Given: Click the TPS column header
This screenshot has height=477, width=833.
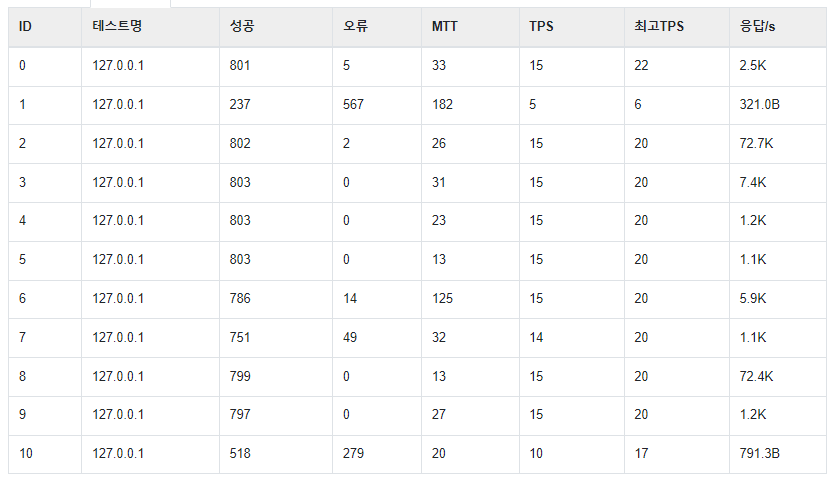Looking at the screenshot, I should click(x=572, y=27).
